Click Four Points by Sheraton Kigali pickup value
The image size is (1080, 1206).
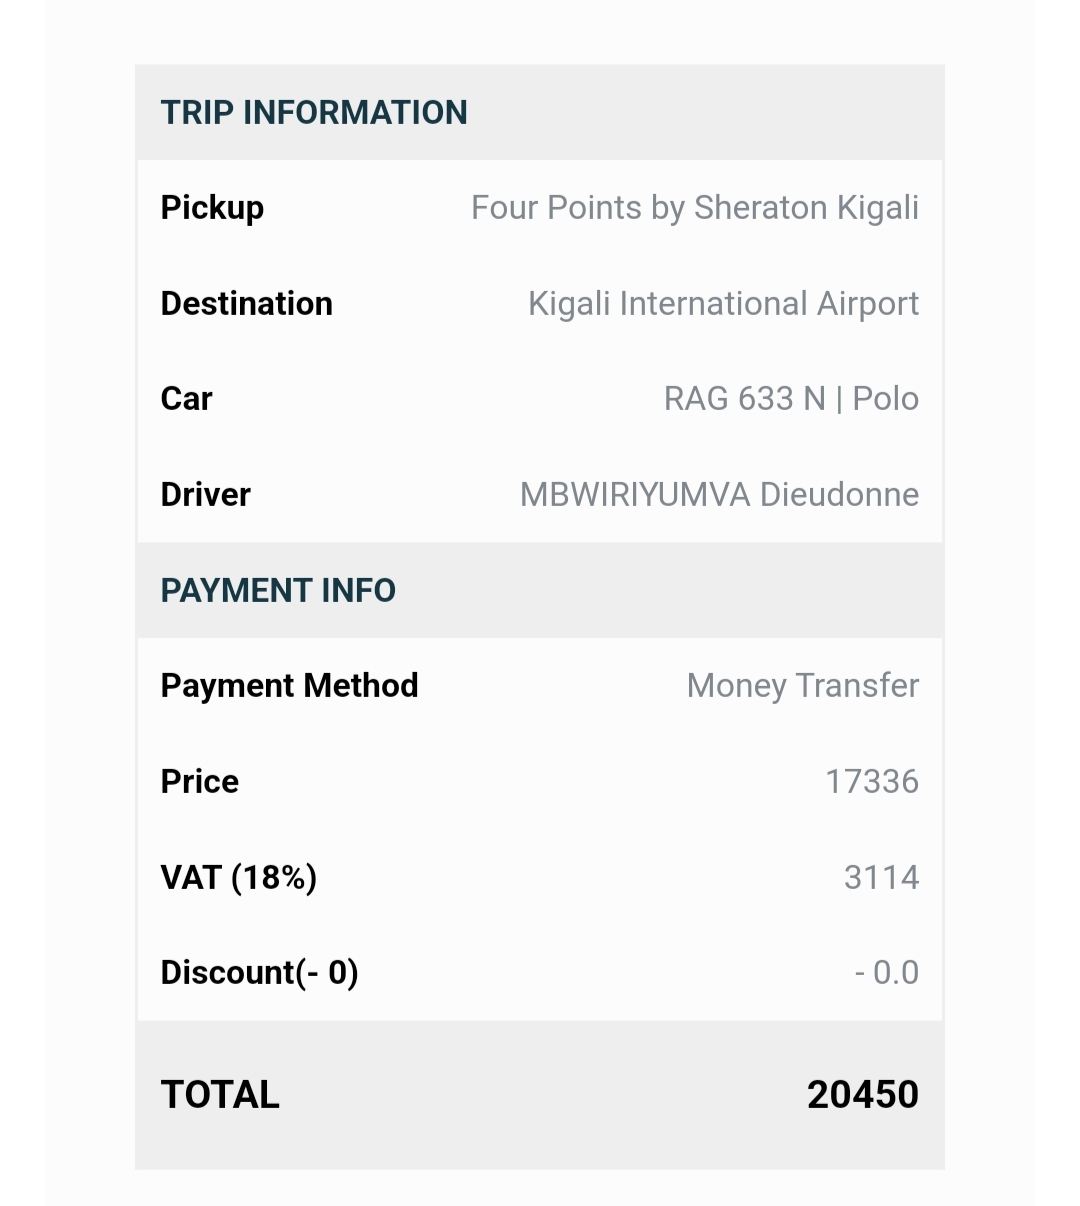[695, 208]
